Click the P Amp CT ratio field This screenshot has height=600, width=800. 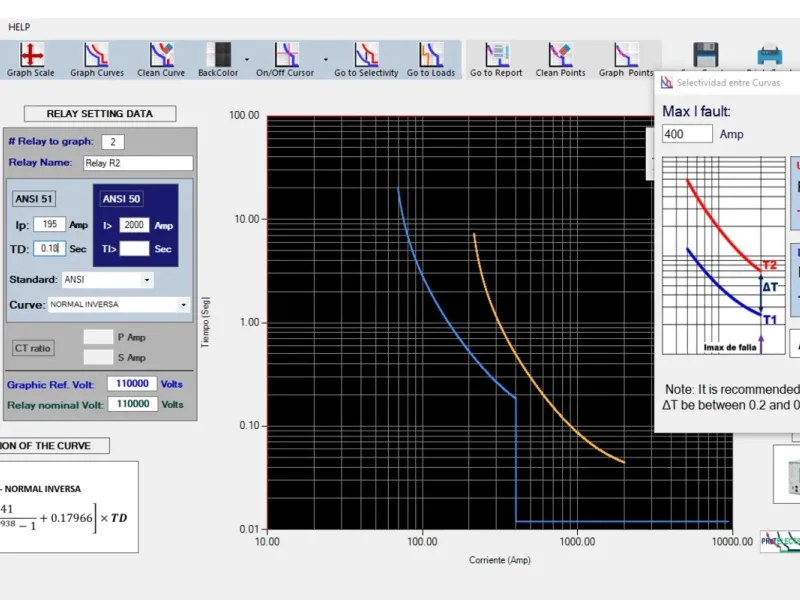[x=98, y=337]
